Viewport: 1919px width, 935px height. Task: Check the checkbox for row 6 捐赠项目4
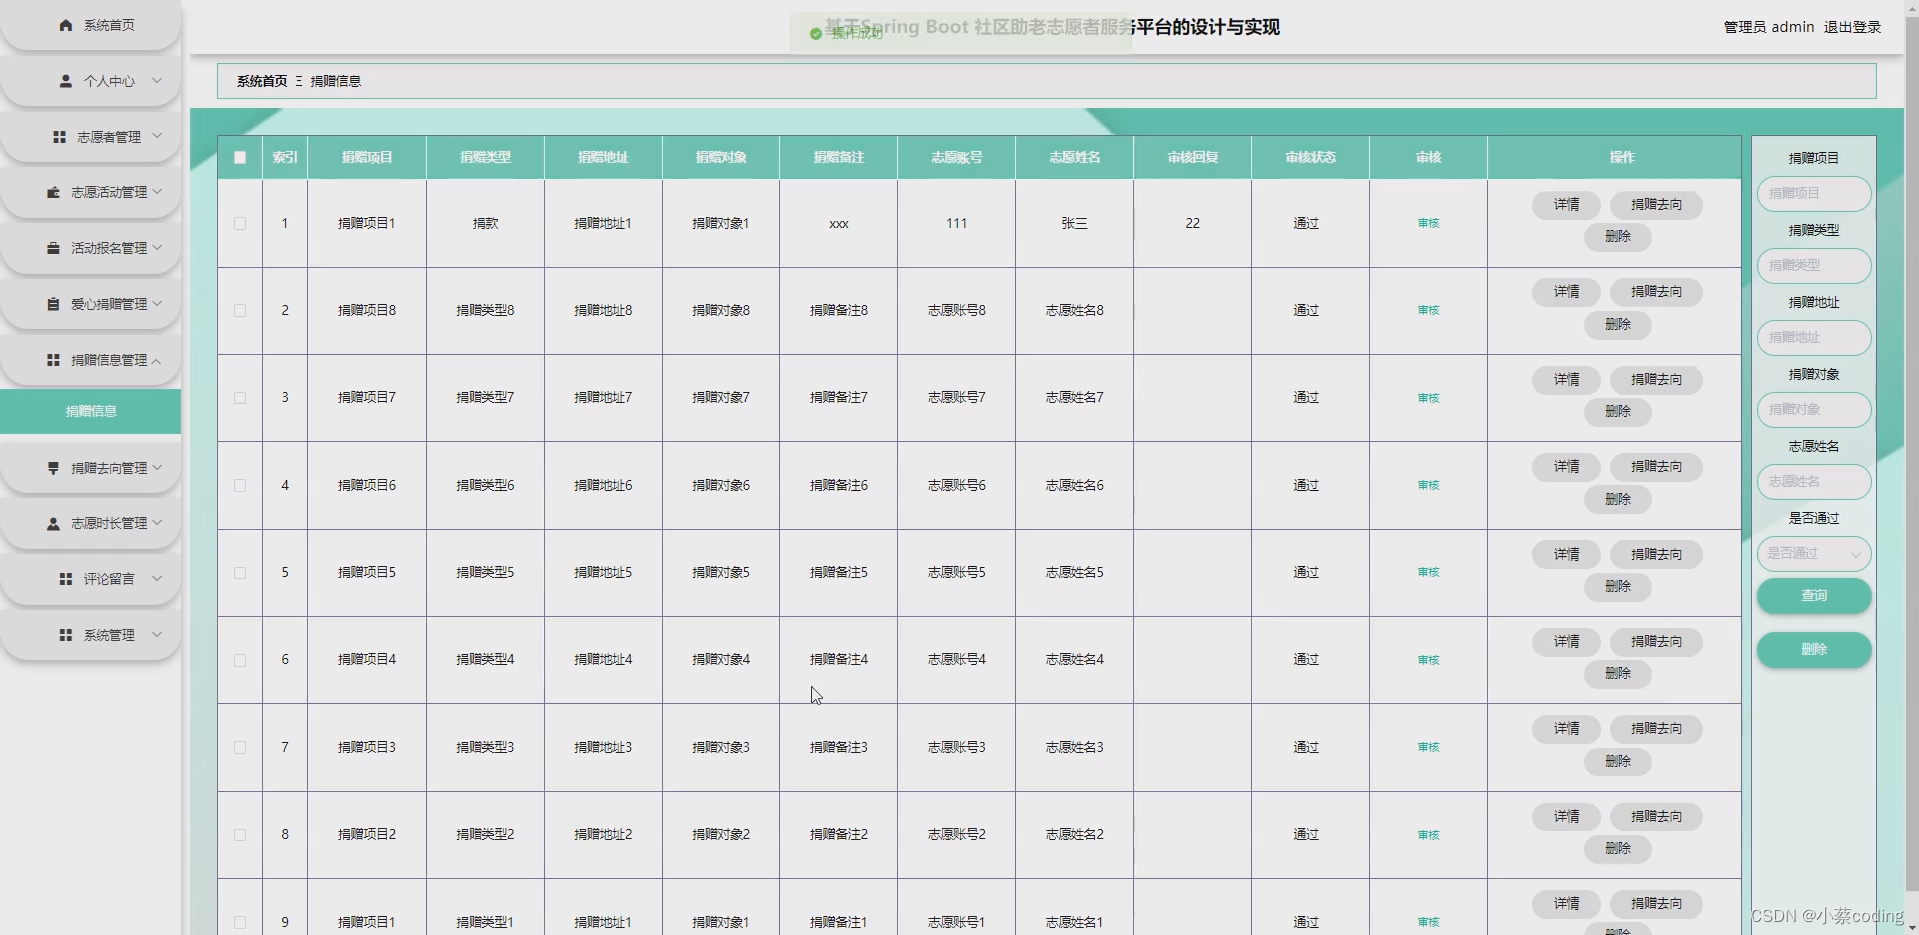240,660
